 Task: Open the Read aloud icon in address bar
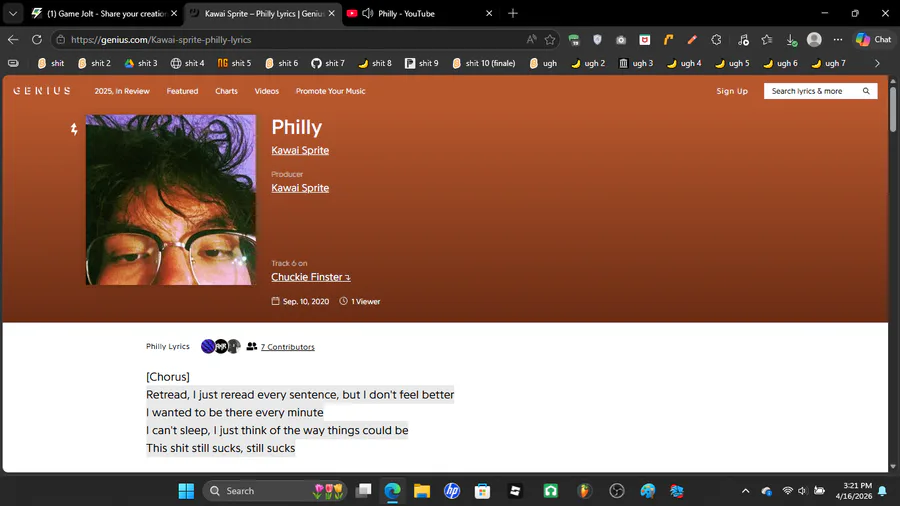532,40
